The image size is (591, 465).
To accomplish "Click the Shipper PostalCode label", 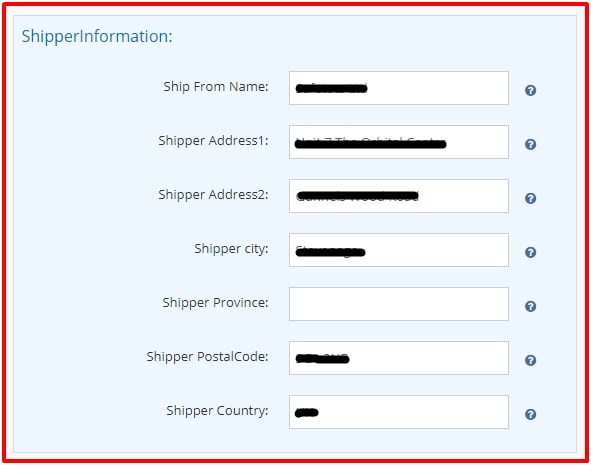I will 207,356.
